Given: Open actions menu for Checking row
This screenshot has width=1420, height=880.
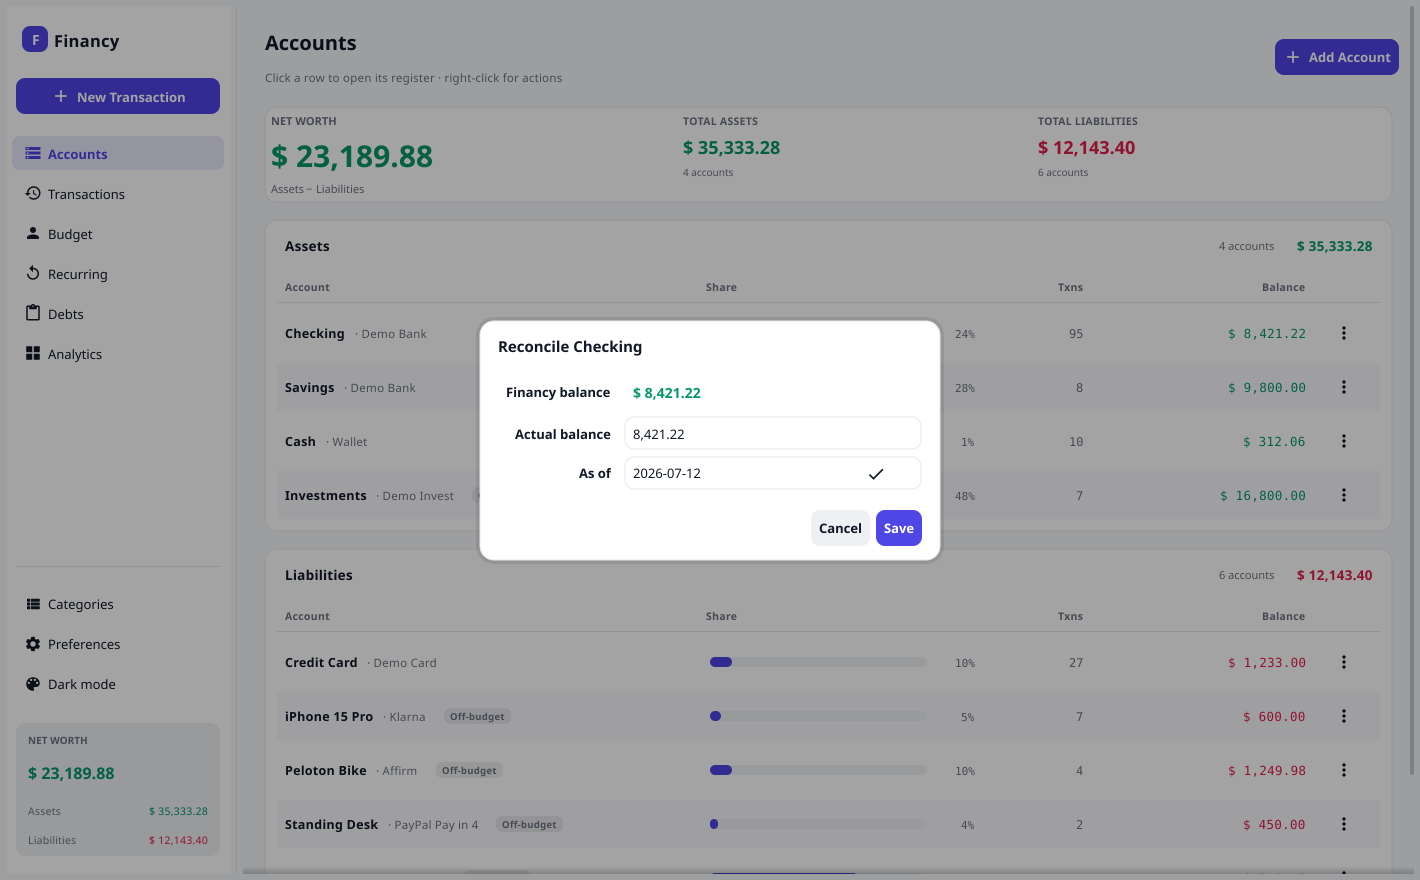Looking at the screenshot, I should click(1344, 333).
